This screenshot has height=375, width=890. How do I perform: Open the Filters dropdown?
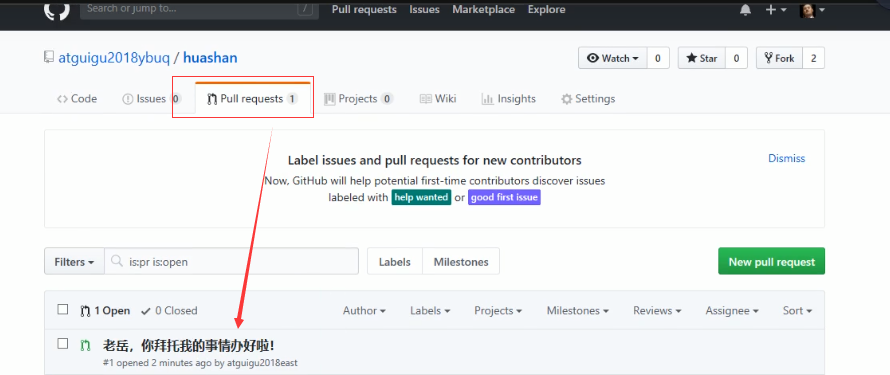pyautogui.click(x=74, y=262)
